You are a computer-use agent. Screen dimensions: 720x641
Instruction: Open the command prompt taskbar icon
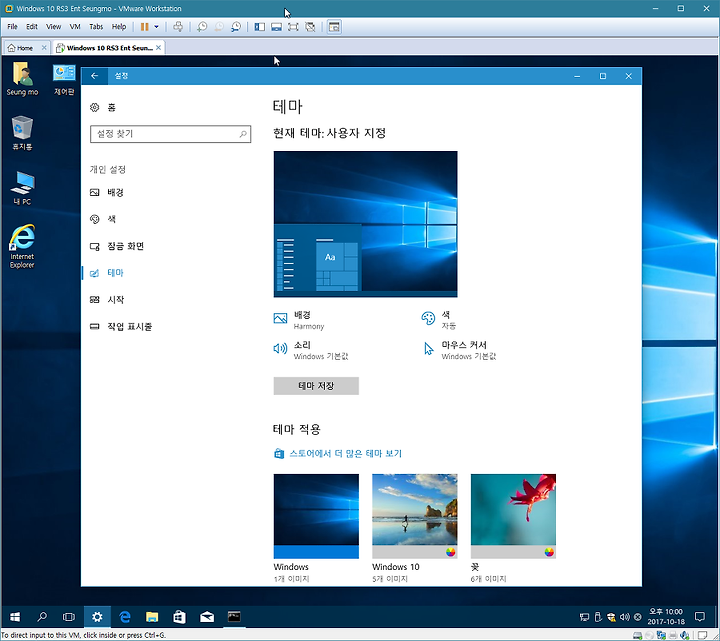(234, 617)
